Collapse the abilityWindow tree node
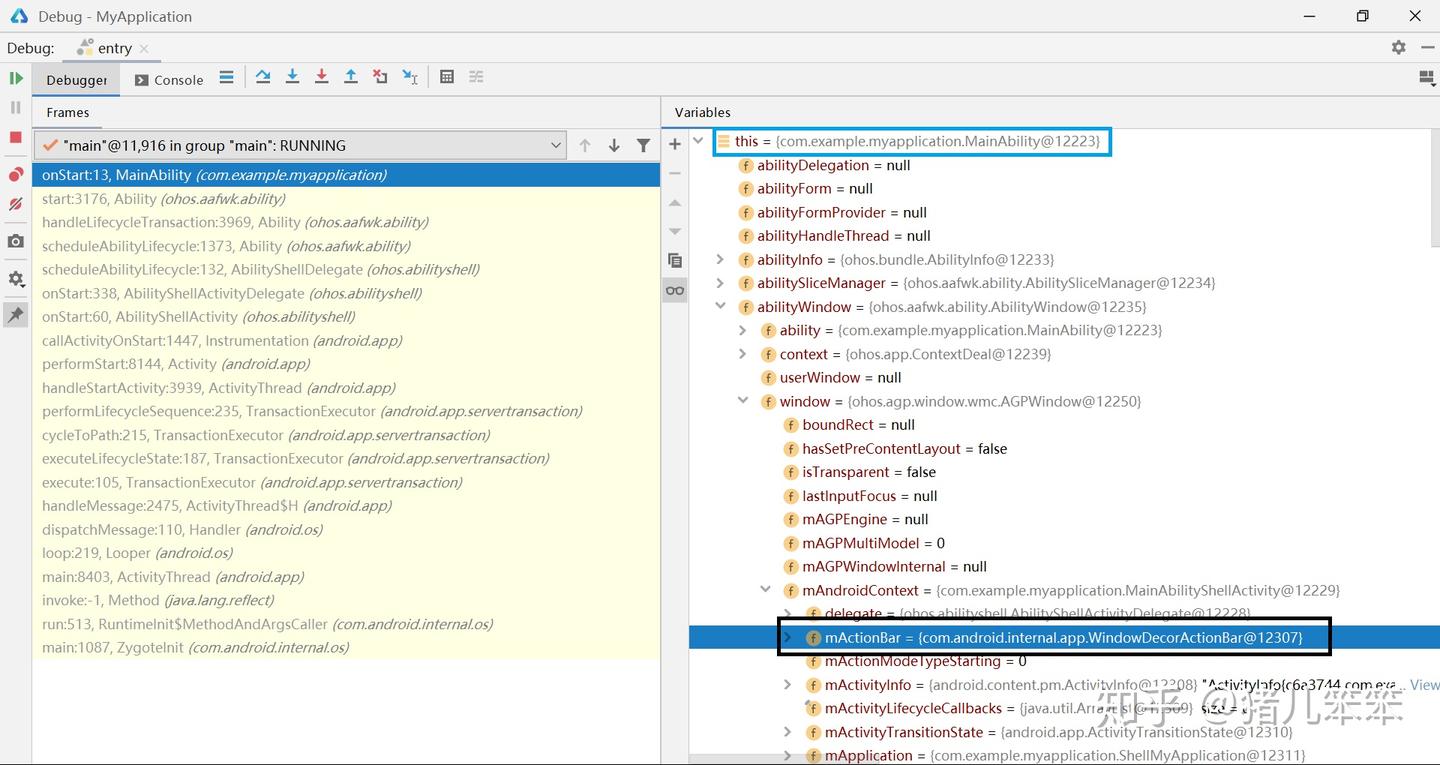The width and height of the screenshot is (1440, 765). 720,307
